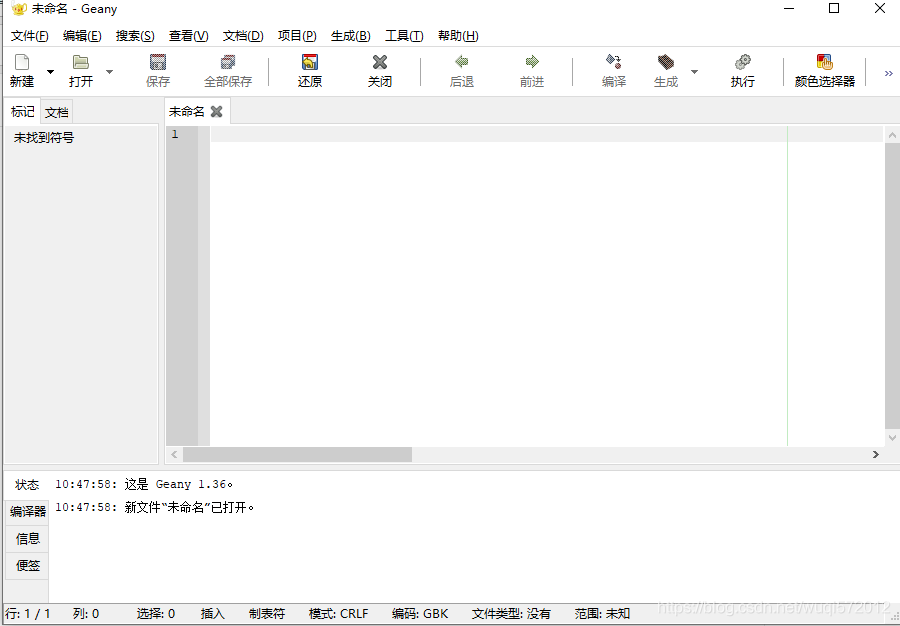Click the 模式: CRLF status entry
900x626 pixels.
[339, 614]
